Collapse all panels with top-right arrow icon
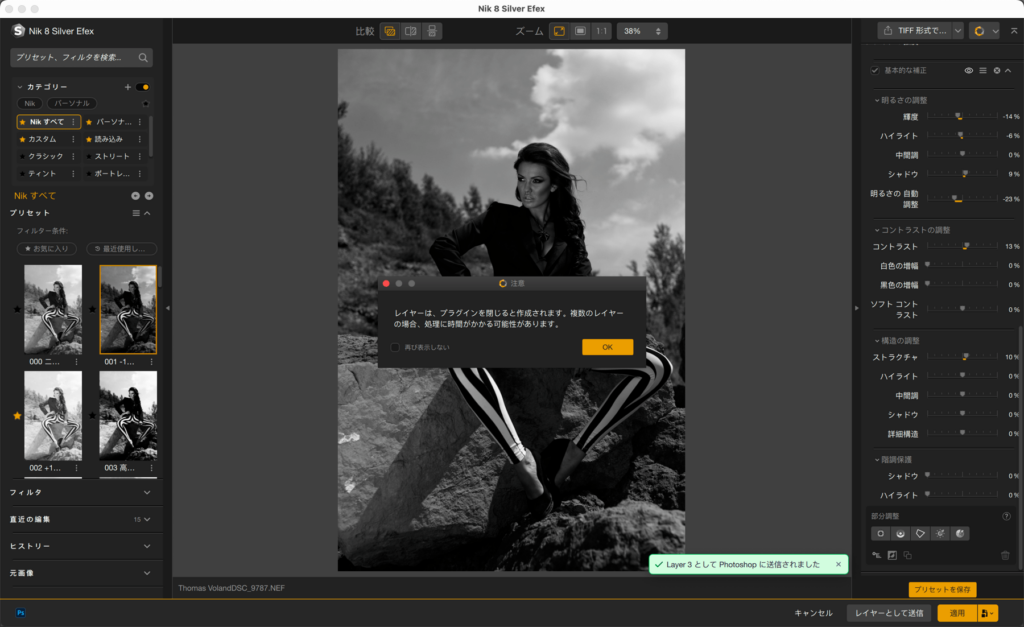Viewport: 1024px width, 627px height. tap(1014, 31)
